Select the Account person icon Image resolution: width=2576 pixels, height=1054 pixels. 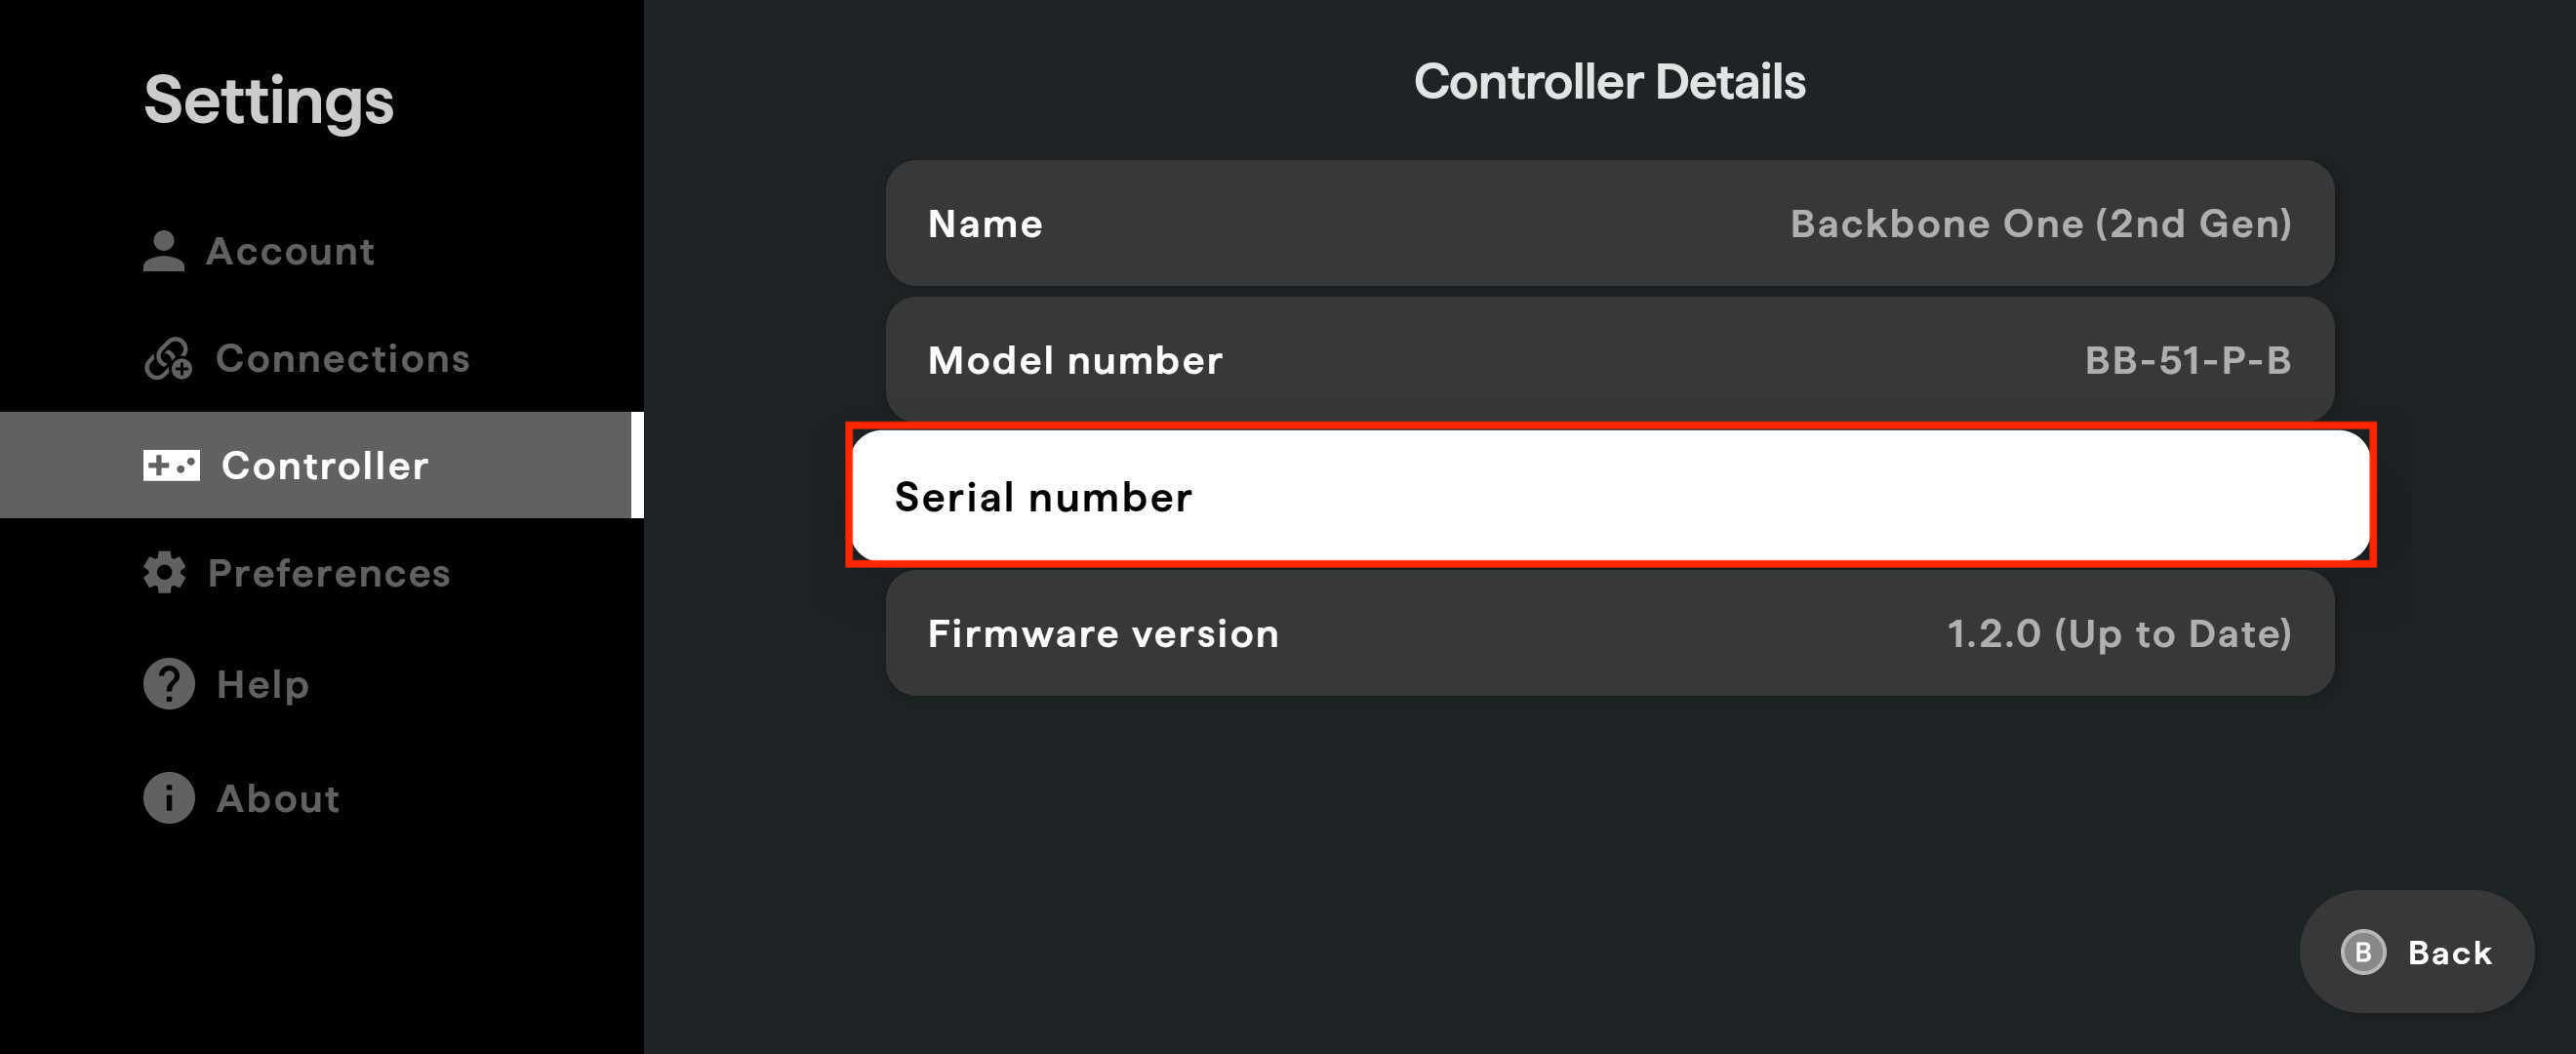(166, 251)
